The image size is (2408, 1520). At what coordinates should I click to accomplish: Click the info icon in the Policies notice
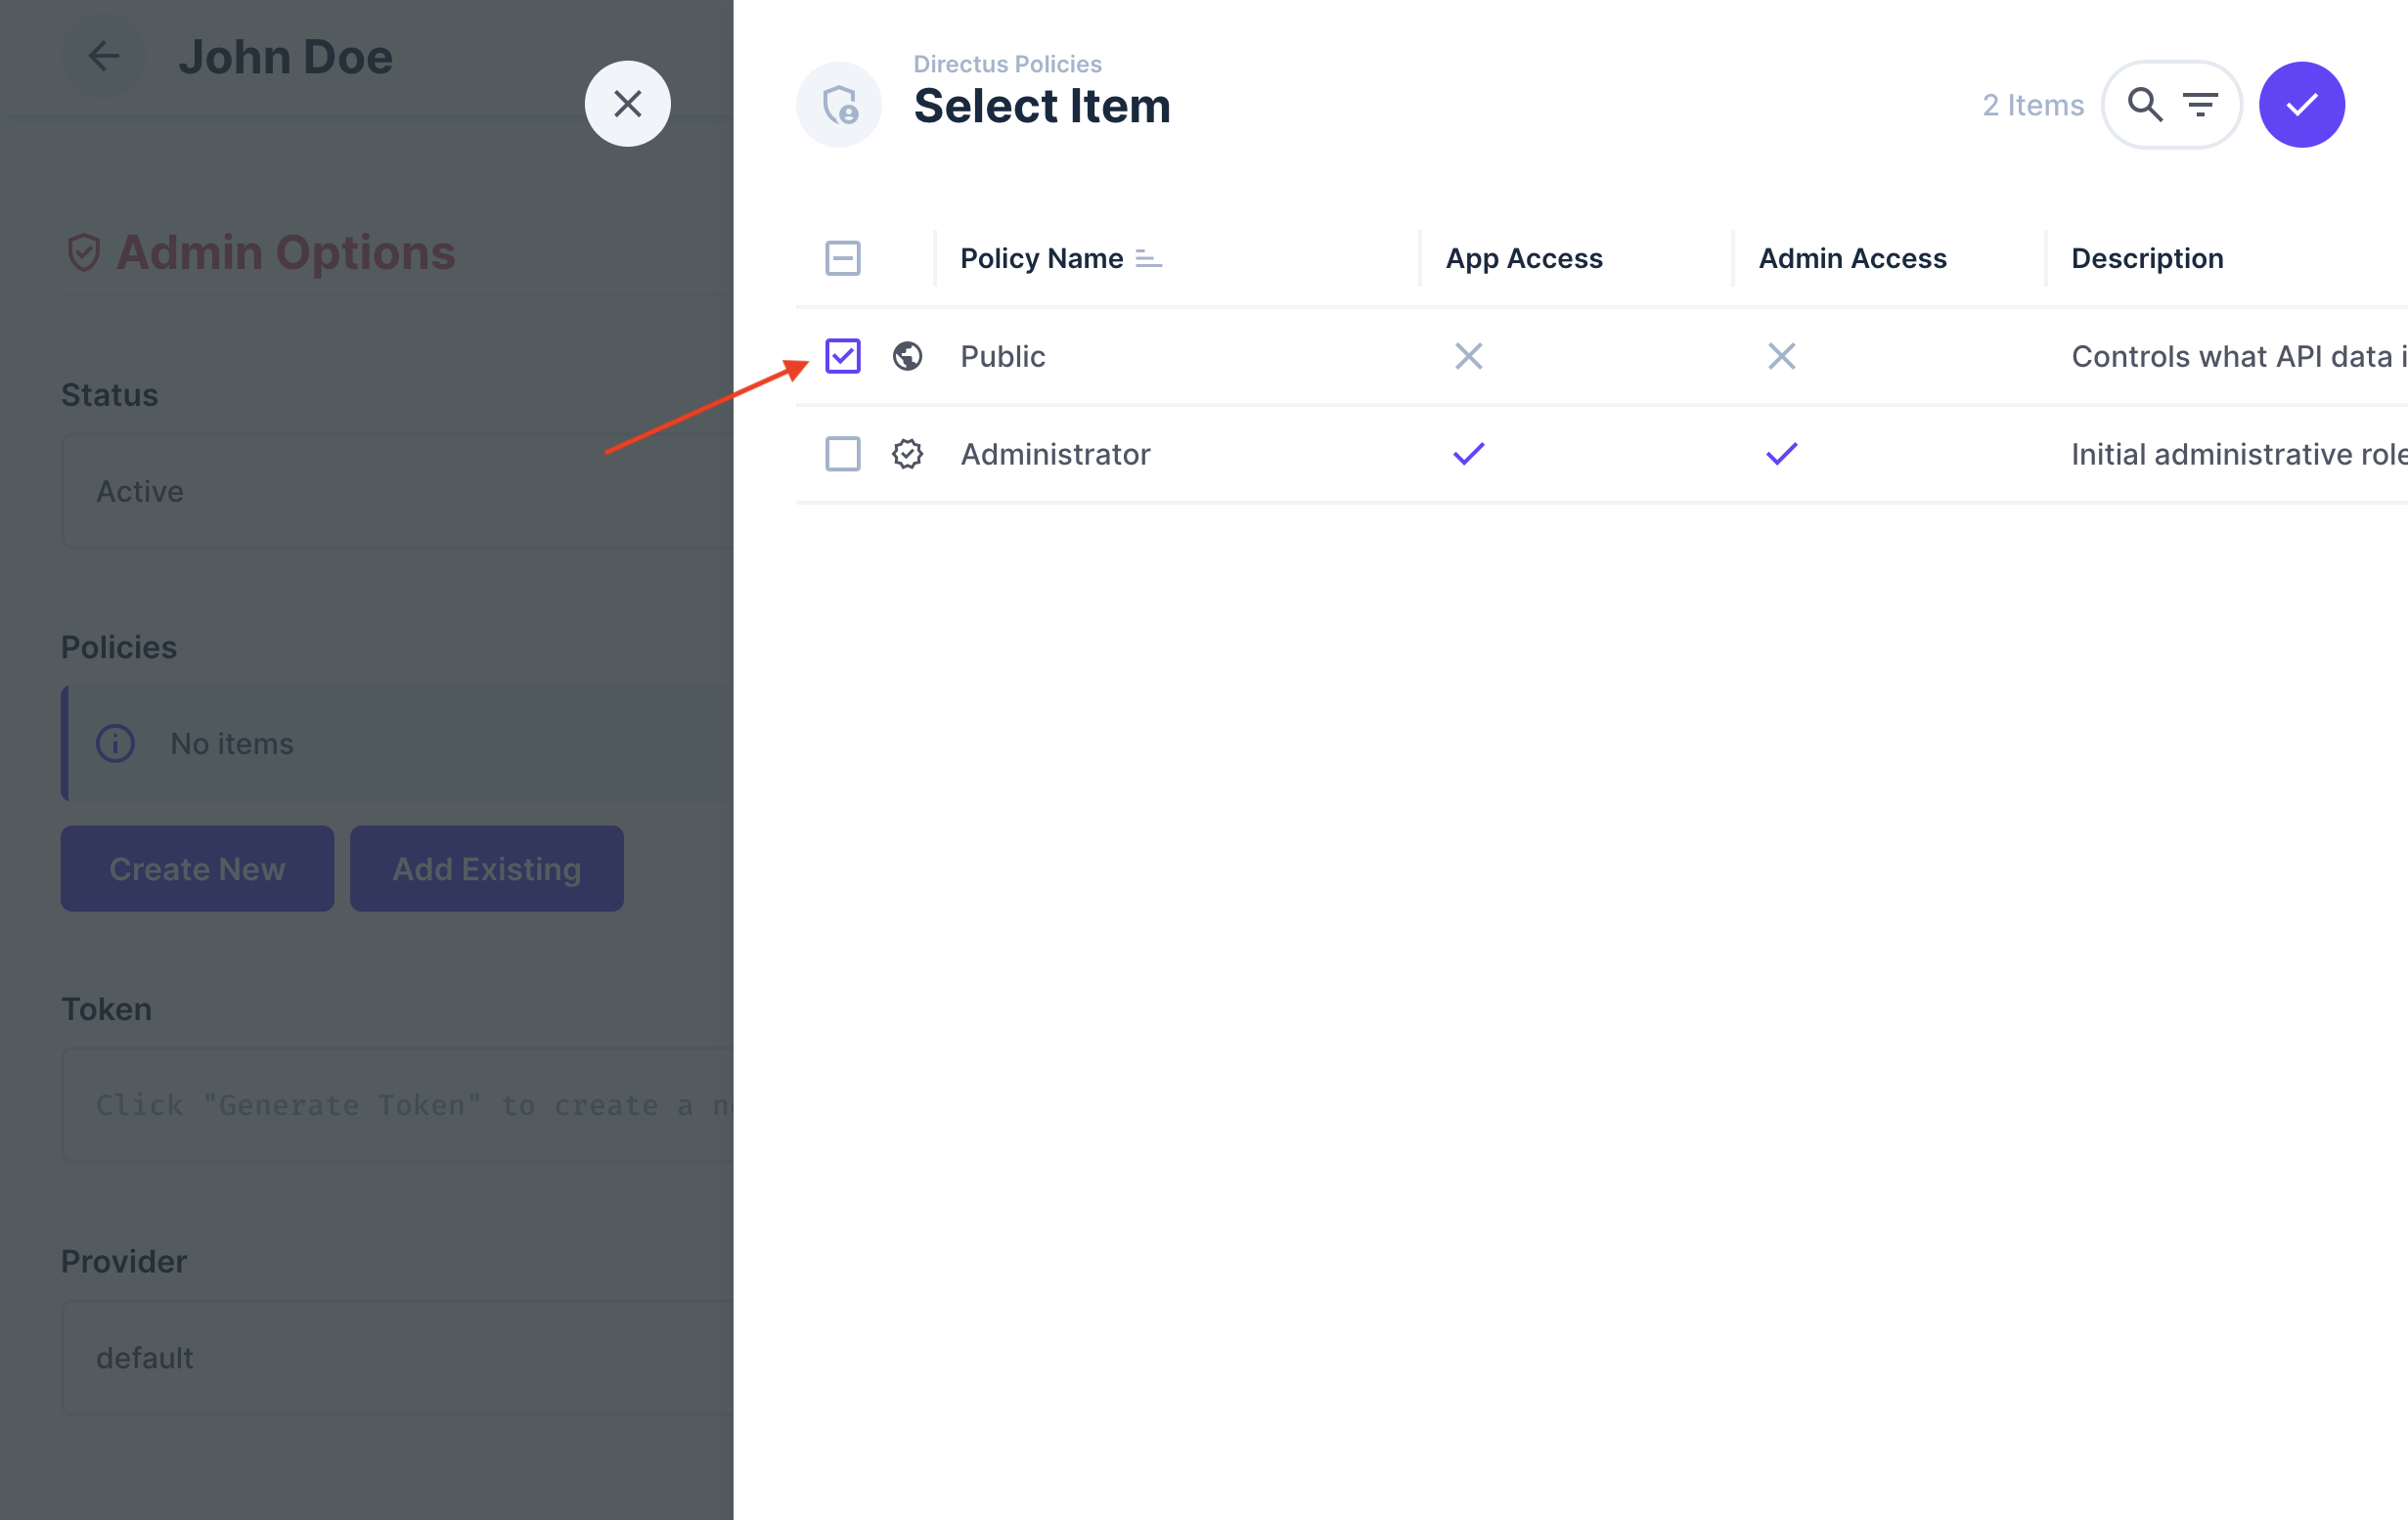click(114, 743)
